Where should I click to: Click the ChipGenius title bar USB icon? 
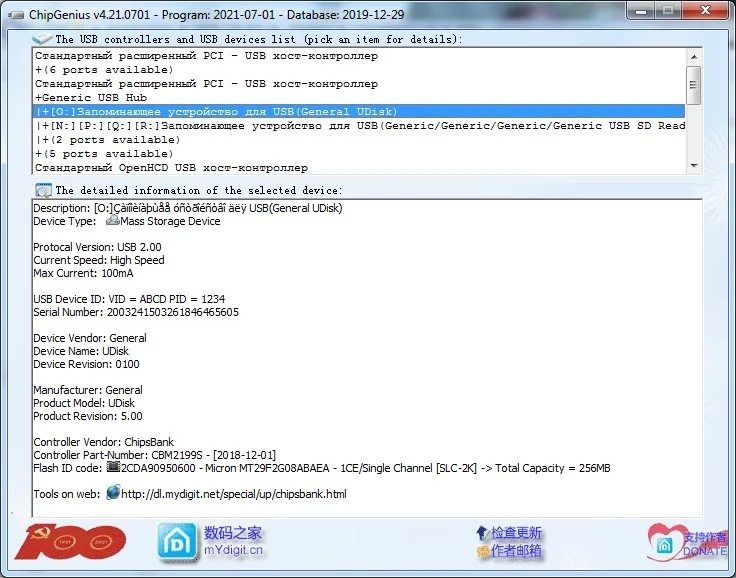[x=16, y=15]
